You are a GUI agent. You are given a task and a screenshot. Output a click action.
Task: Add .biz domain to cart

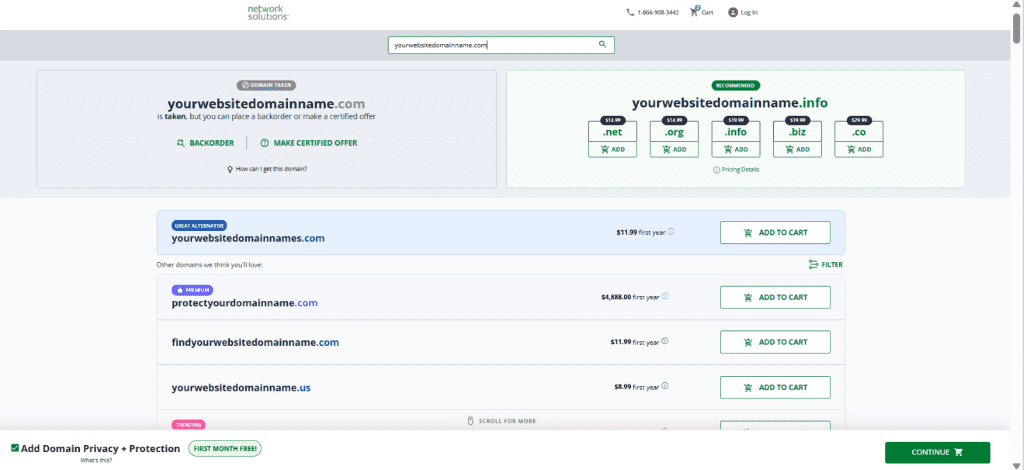coord(797,149)
